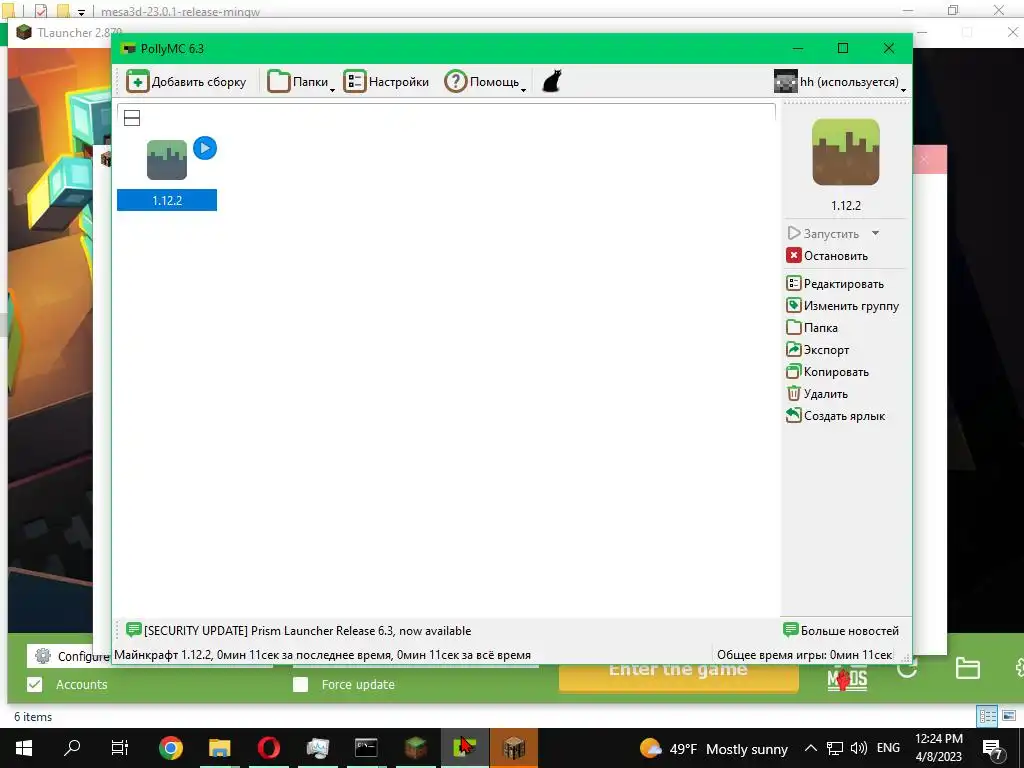Click Запустить to launch instance
1024x768 pixels.
click(x=824, y=234)
